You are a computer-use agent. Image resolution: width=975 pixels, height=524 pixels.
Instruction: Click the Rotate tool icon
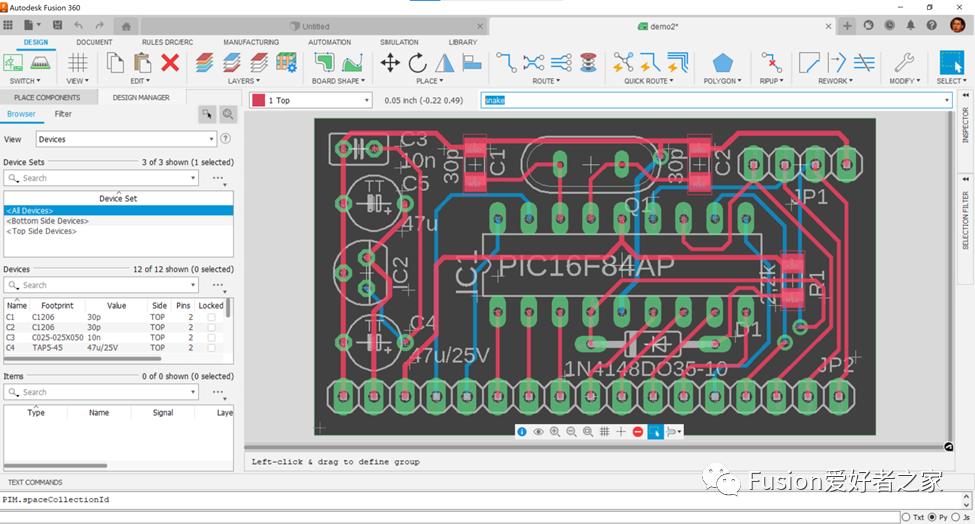417,63
